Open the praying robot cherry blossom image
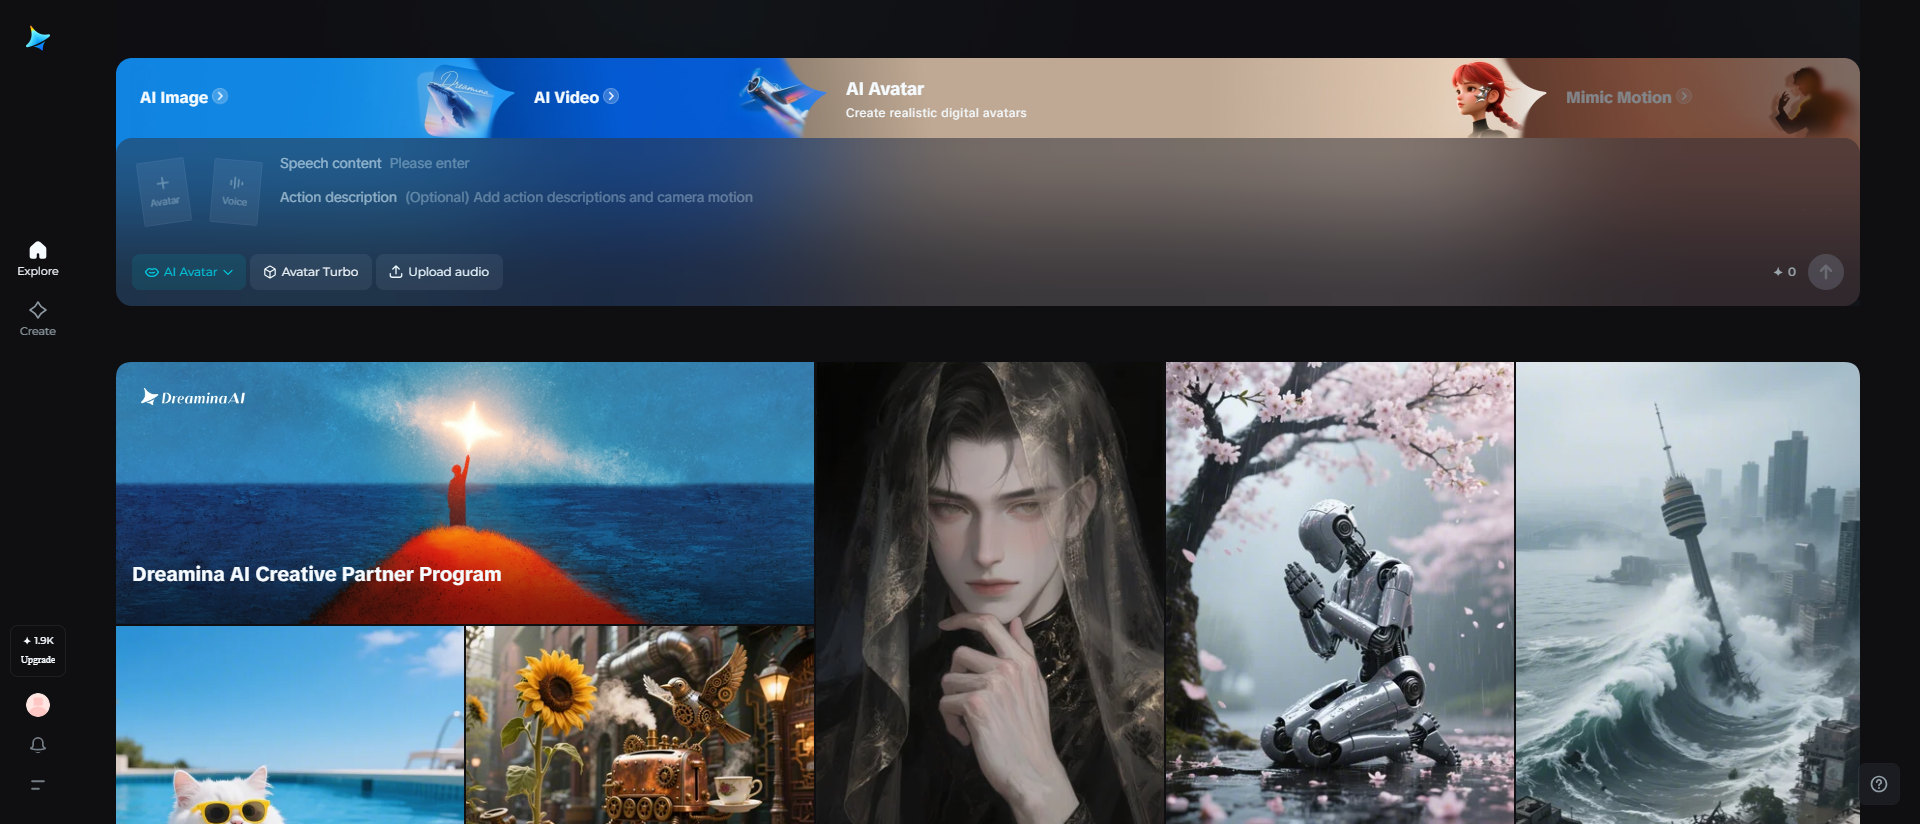 (x=1340, y=593)
